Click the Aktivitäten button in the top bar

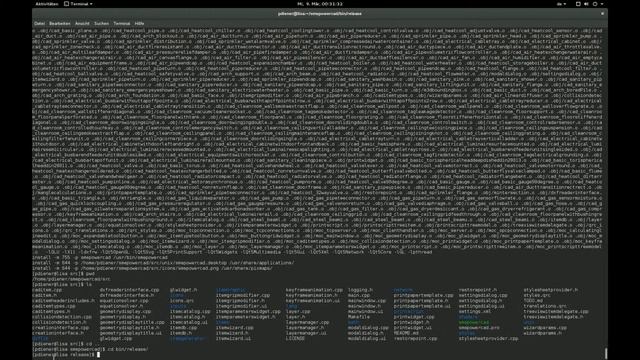click(47, 4)
